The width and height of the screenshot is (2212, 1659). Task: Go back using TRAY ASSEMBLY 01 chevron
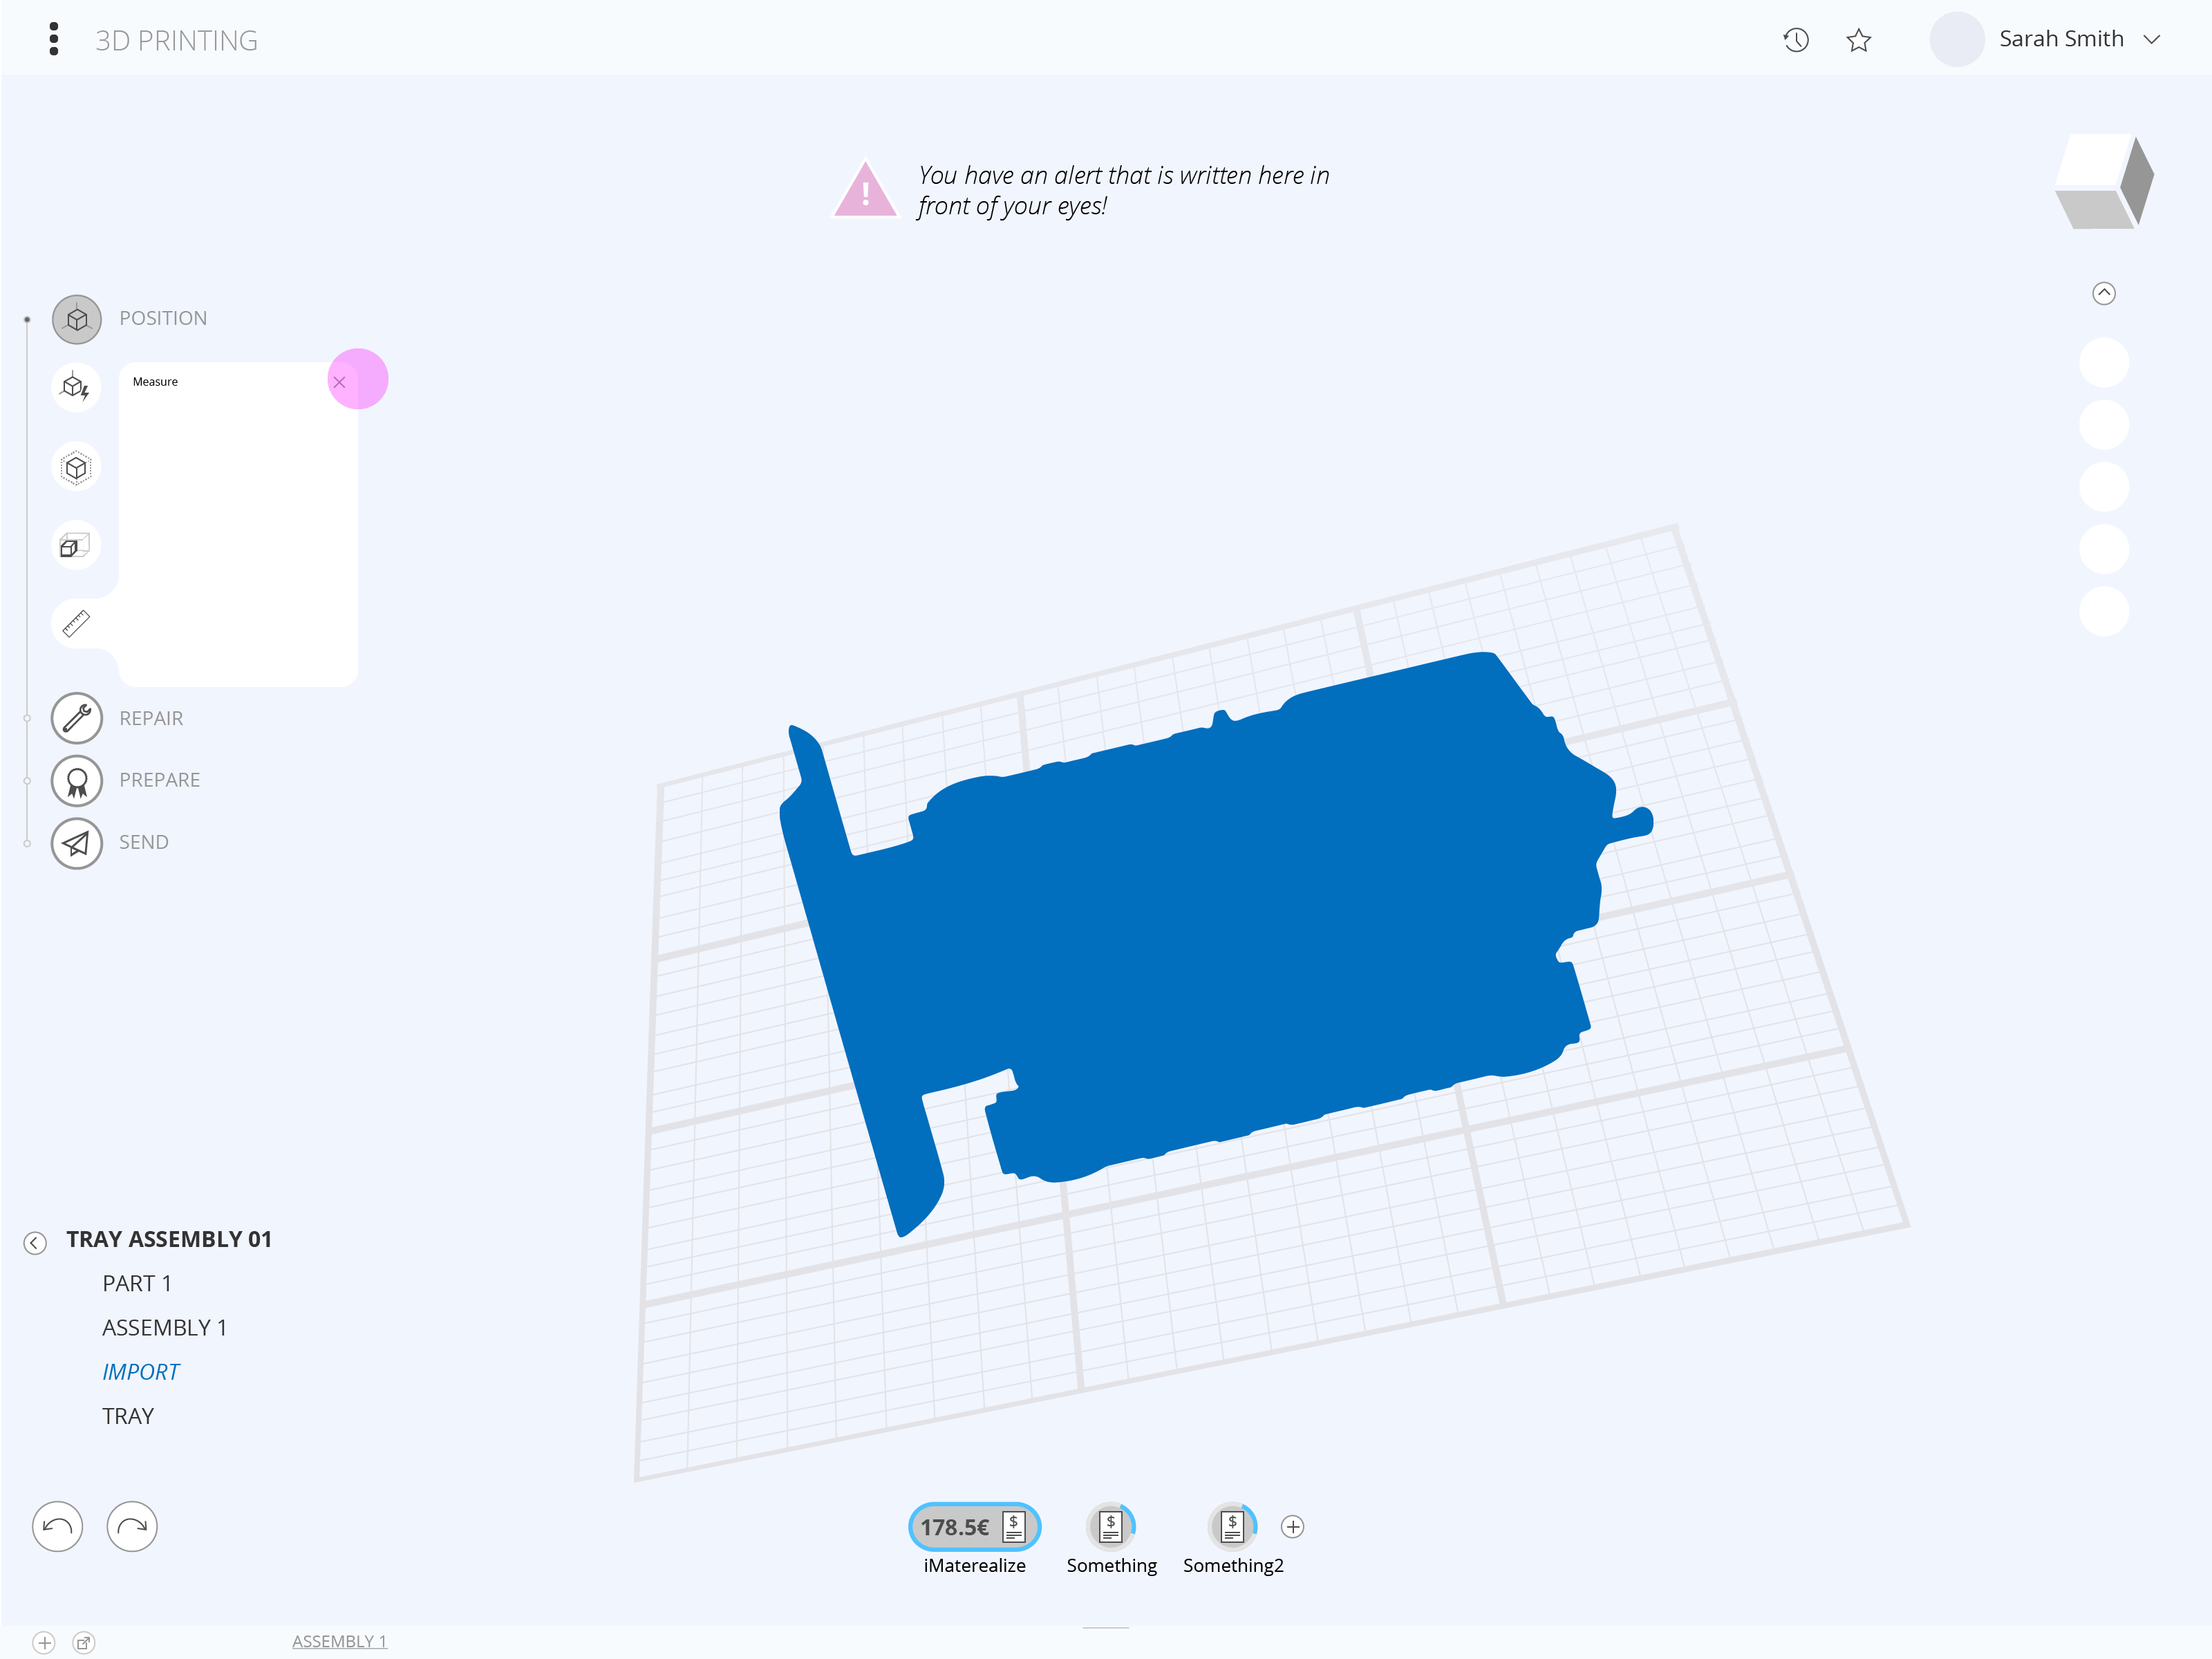[x=35, y=1243]
